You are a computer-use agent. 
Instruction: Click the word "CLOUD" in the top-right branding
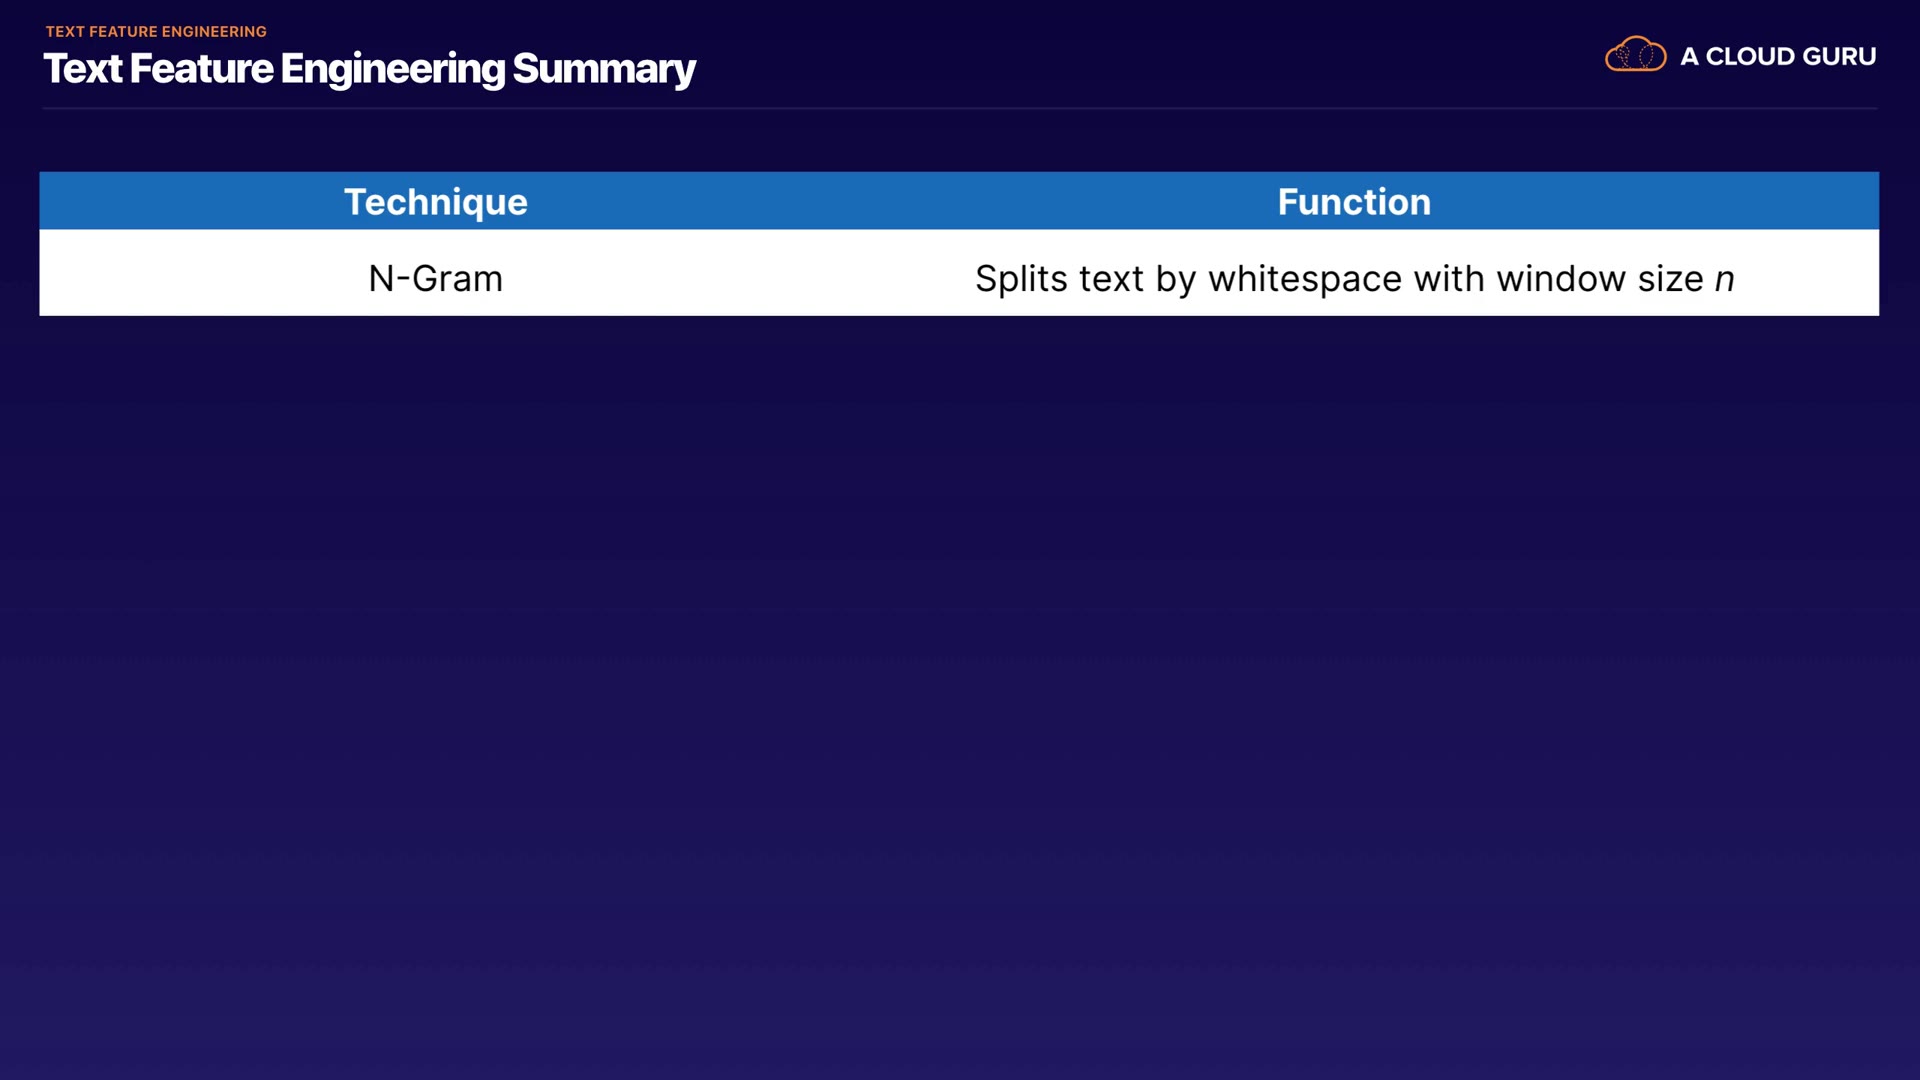point(1751,57)
